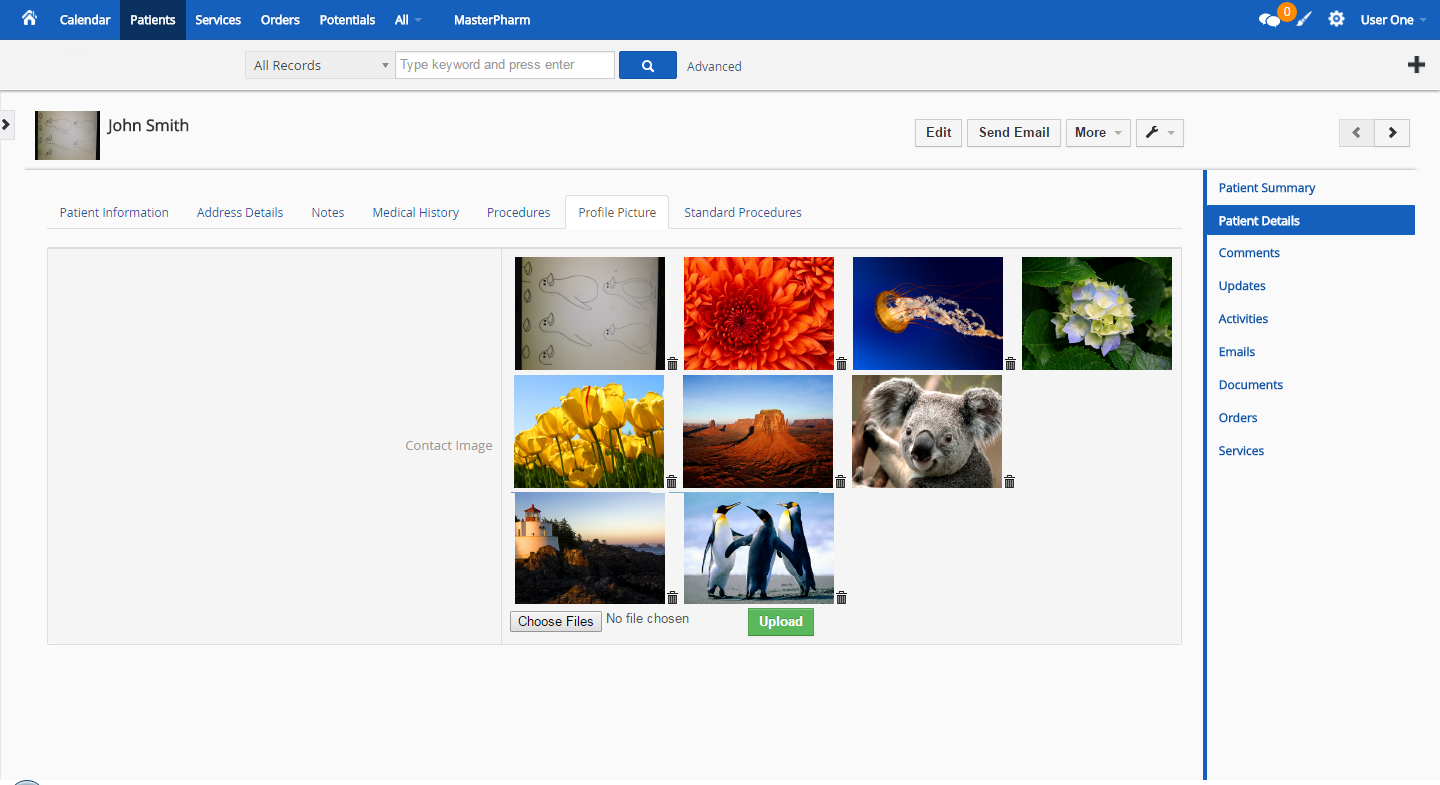Viewport: 1440px width, 785px height.
Task: Open the desert landscape thumbnail
Action: pyautogui.click(x=758, y=431)
